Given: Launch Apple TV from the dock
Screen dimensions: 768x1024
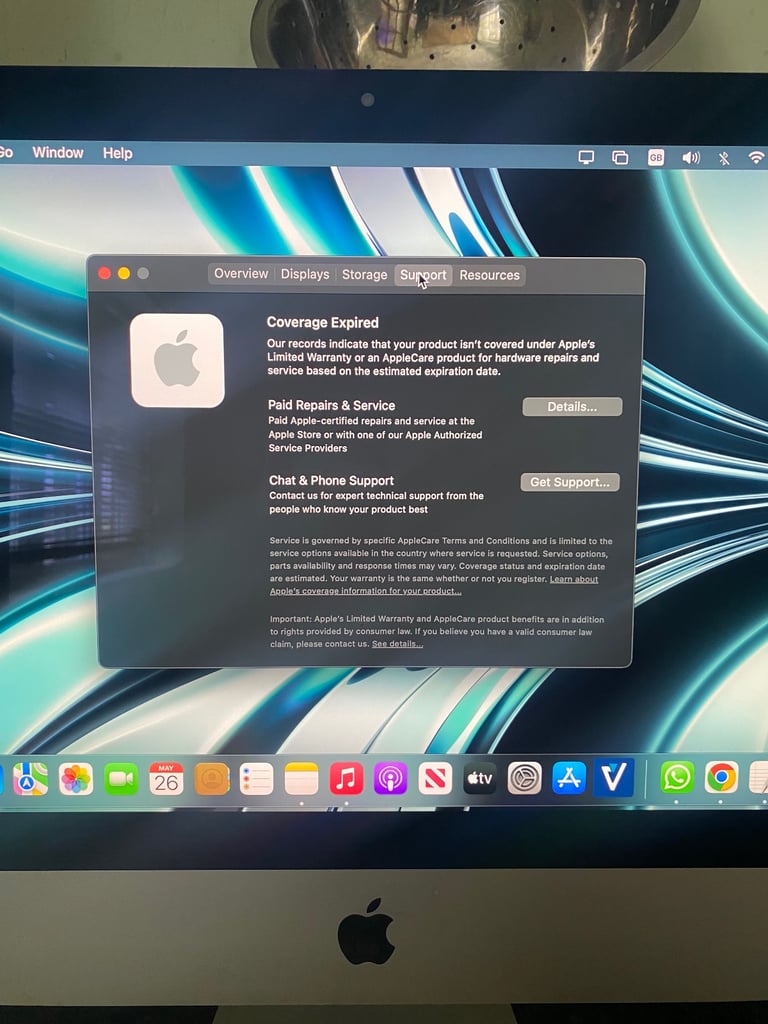Looking at the screenshot, I should point(479,778).
